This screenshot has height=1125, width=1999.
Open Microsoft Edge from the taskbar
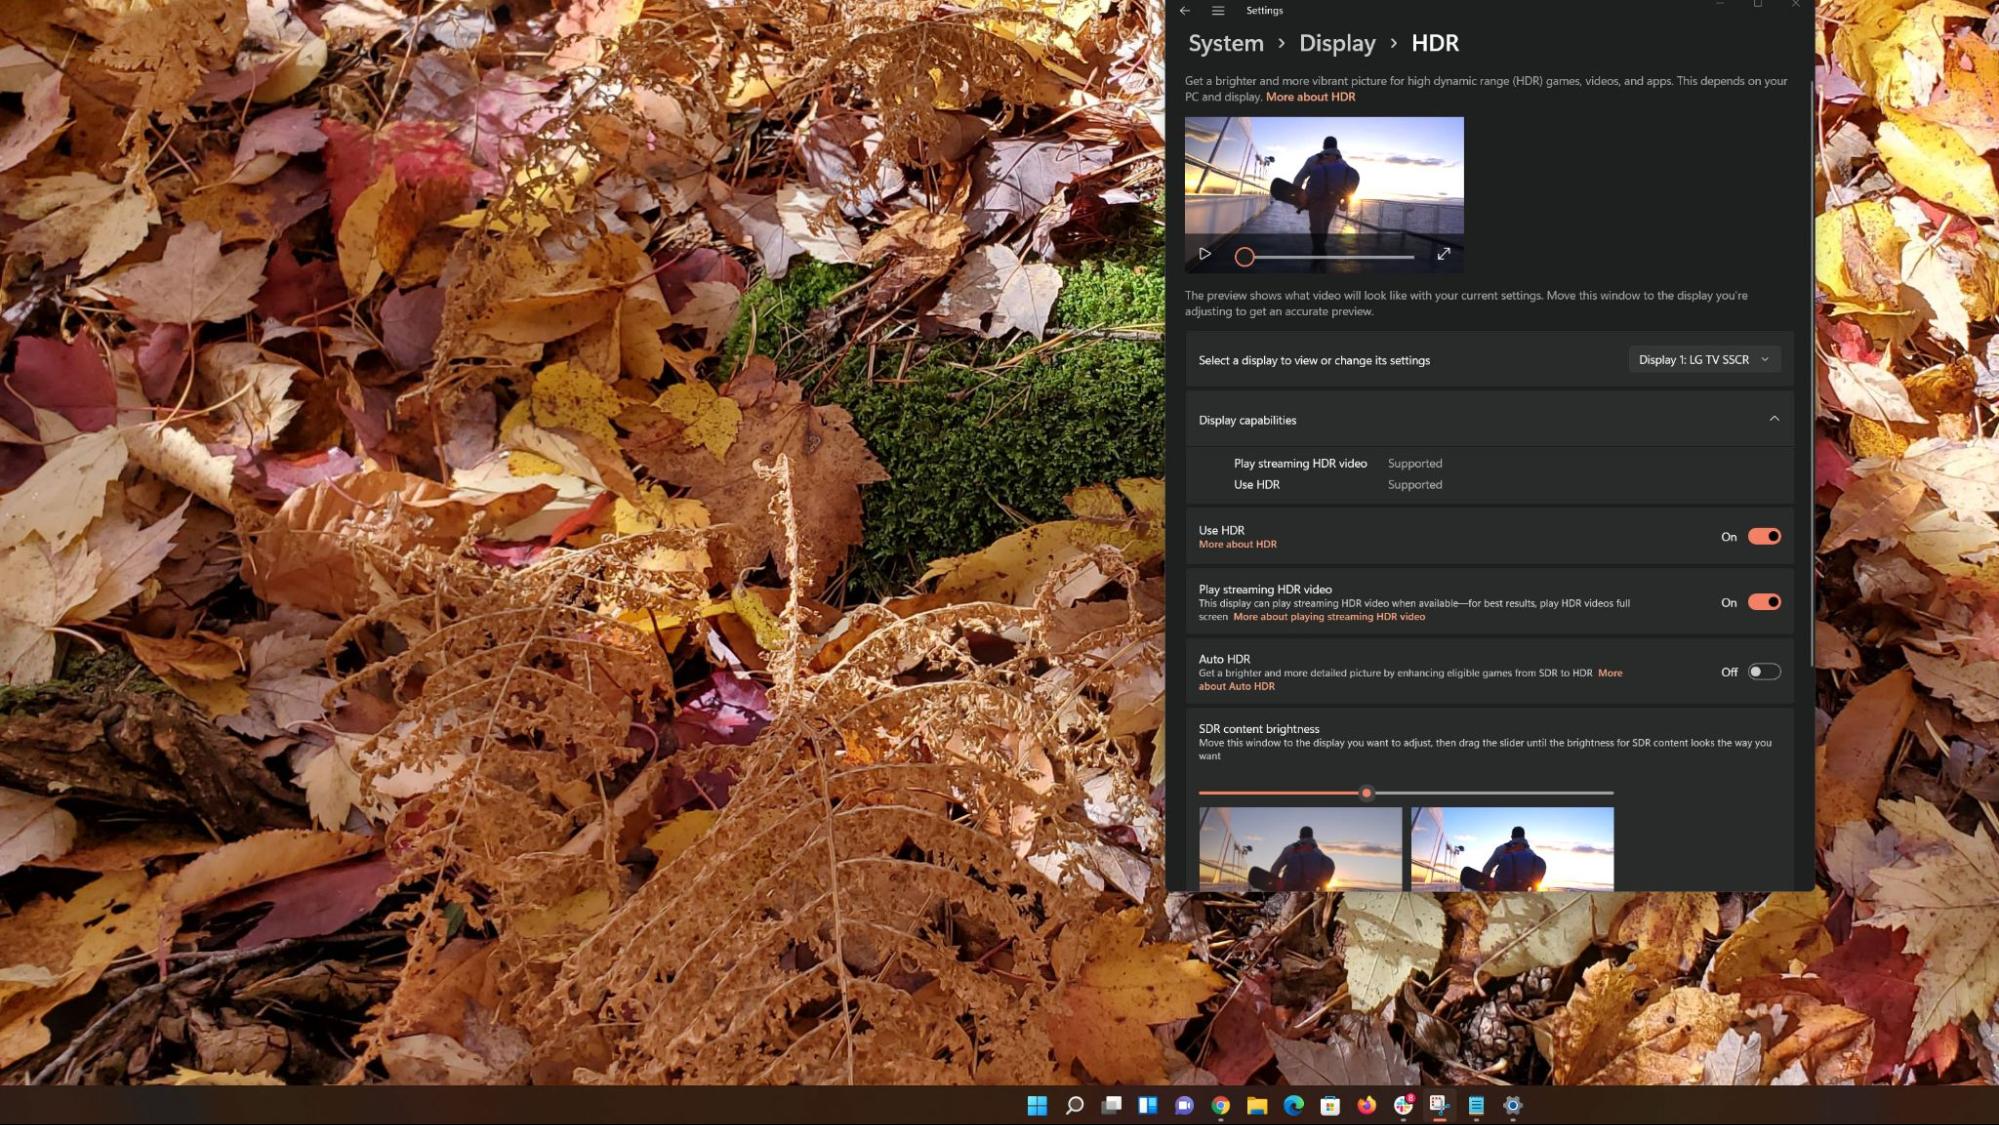1295,1107
